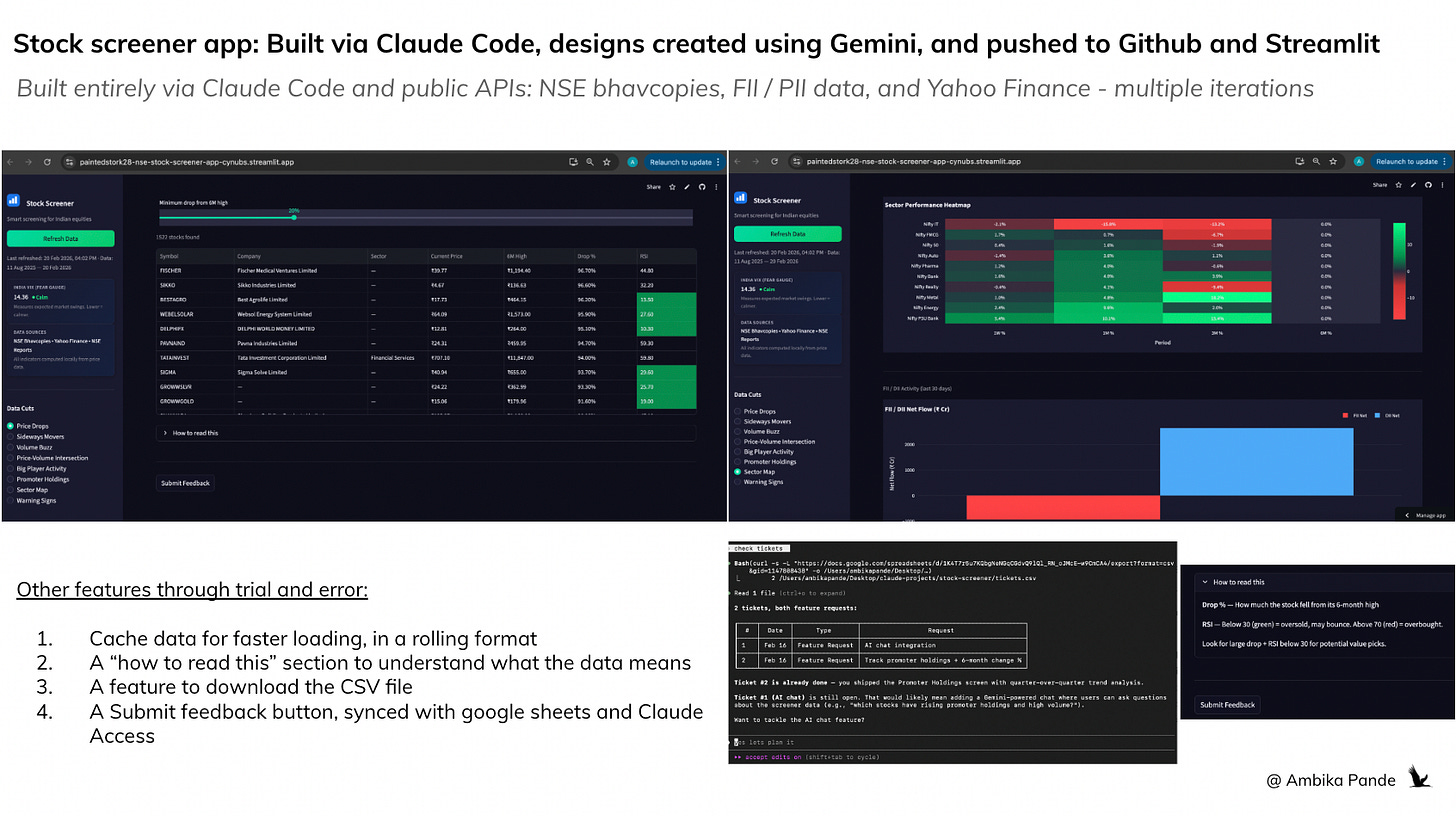The width and height of the screenshot is (1456, 816).
Task: Click the minimum drop slider handle at 20%
Action: coord(293,217)
